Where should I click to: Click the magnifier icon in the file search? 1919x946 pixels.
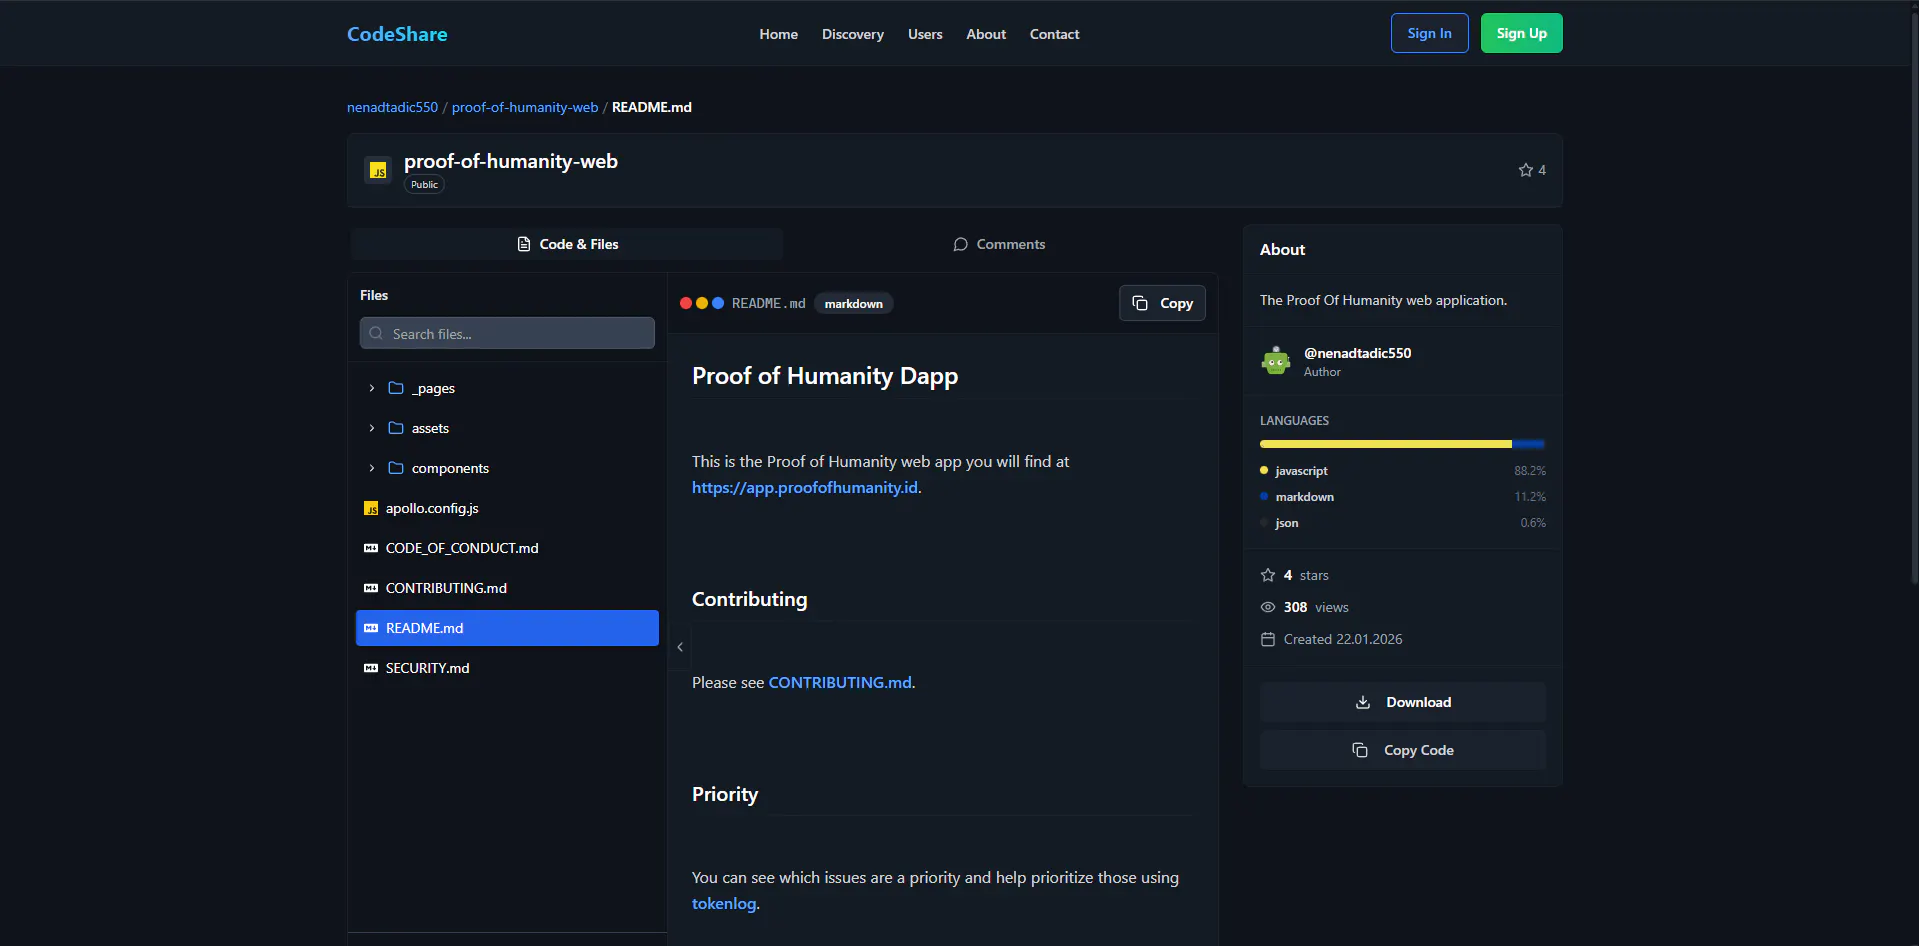pyautogui.click(x=376, y=333)
